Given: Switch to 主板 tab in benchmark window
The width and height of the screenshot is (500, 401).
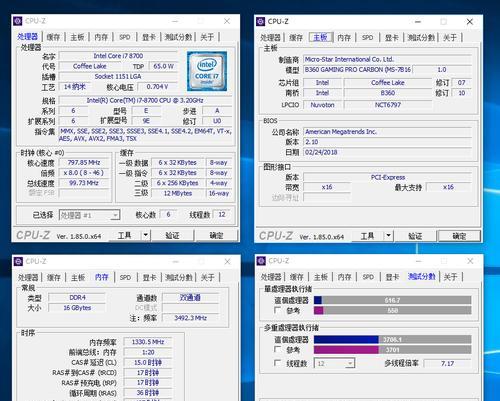Looking at the screenshot, I should coord(321,277).
